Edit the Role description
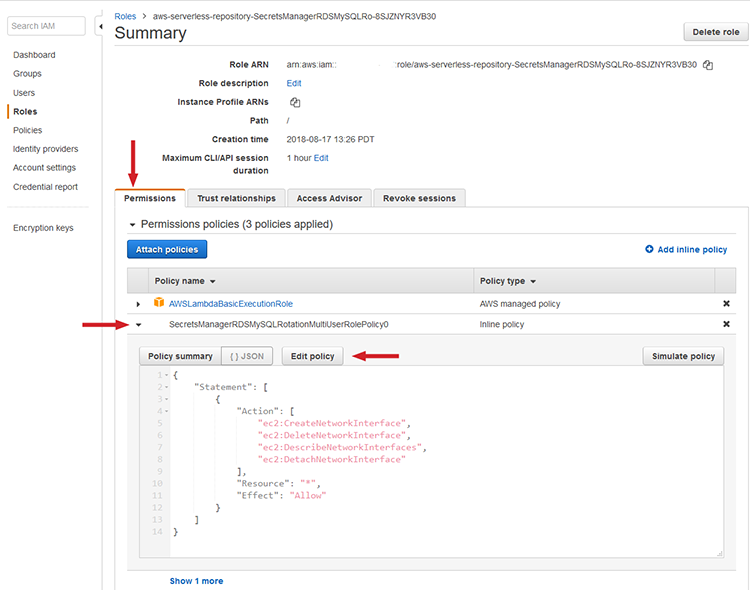Viewport: 750px width, 590px height. tap(294, 83)
